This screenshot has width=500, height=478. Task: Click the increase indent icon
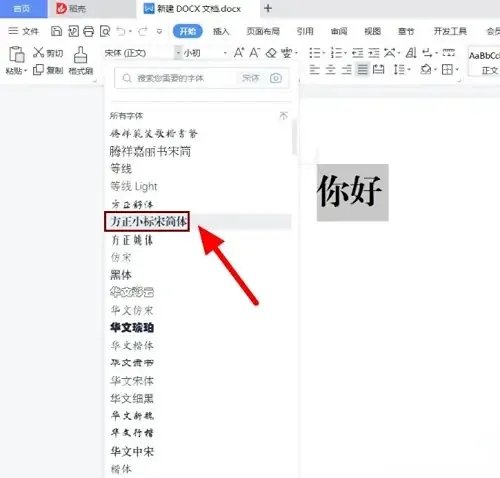point(374,53)
